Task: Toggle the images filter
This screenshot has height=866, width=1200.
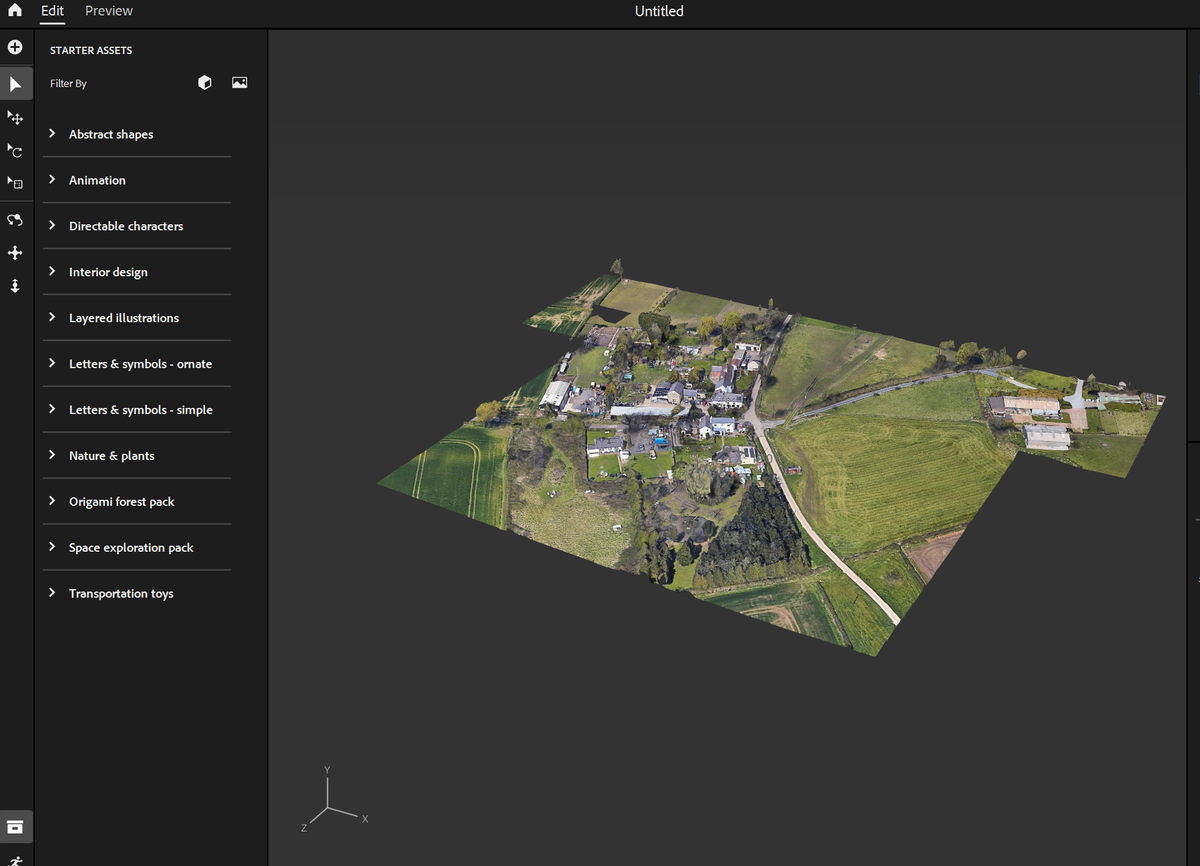Action: click(239, 83)
